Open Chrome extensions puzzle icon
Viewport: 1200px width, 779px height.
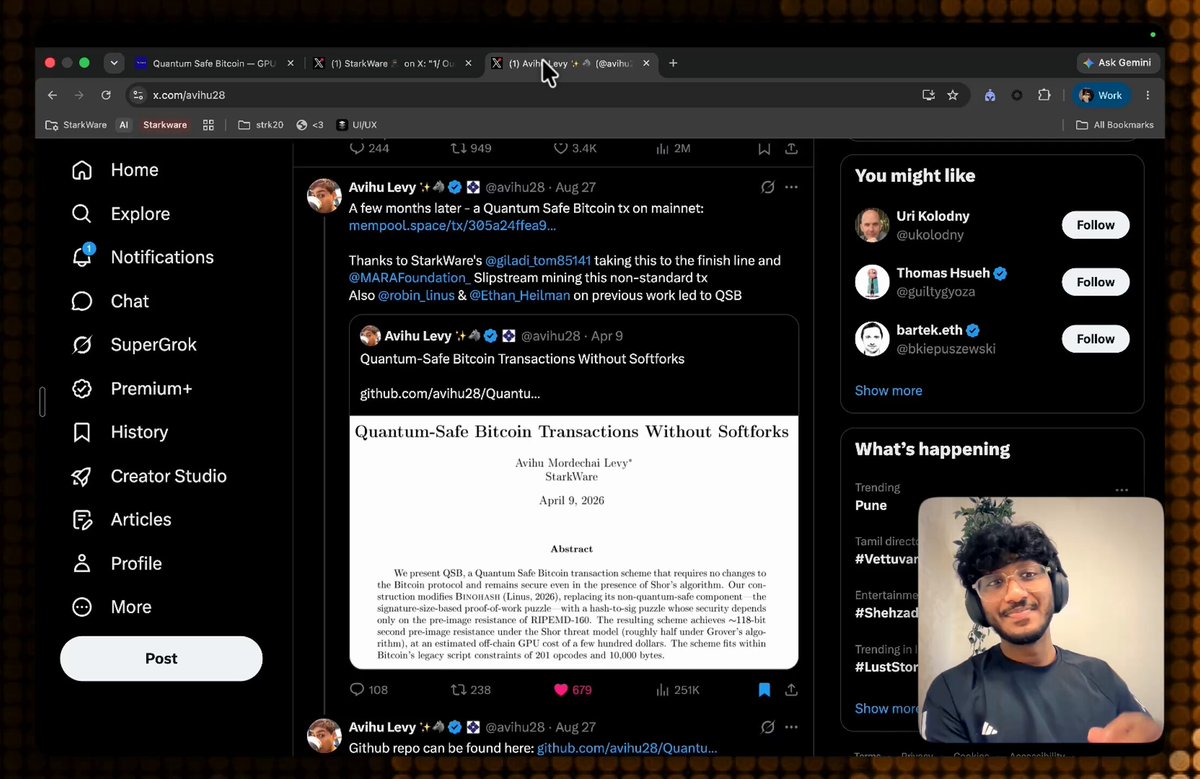coord(1044,95)
